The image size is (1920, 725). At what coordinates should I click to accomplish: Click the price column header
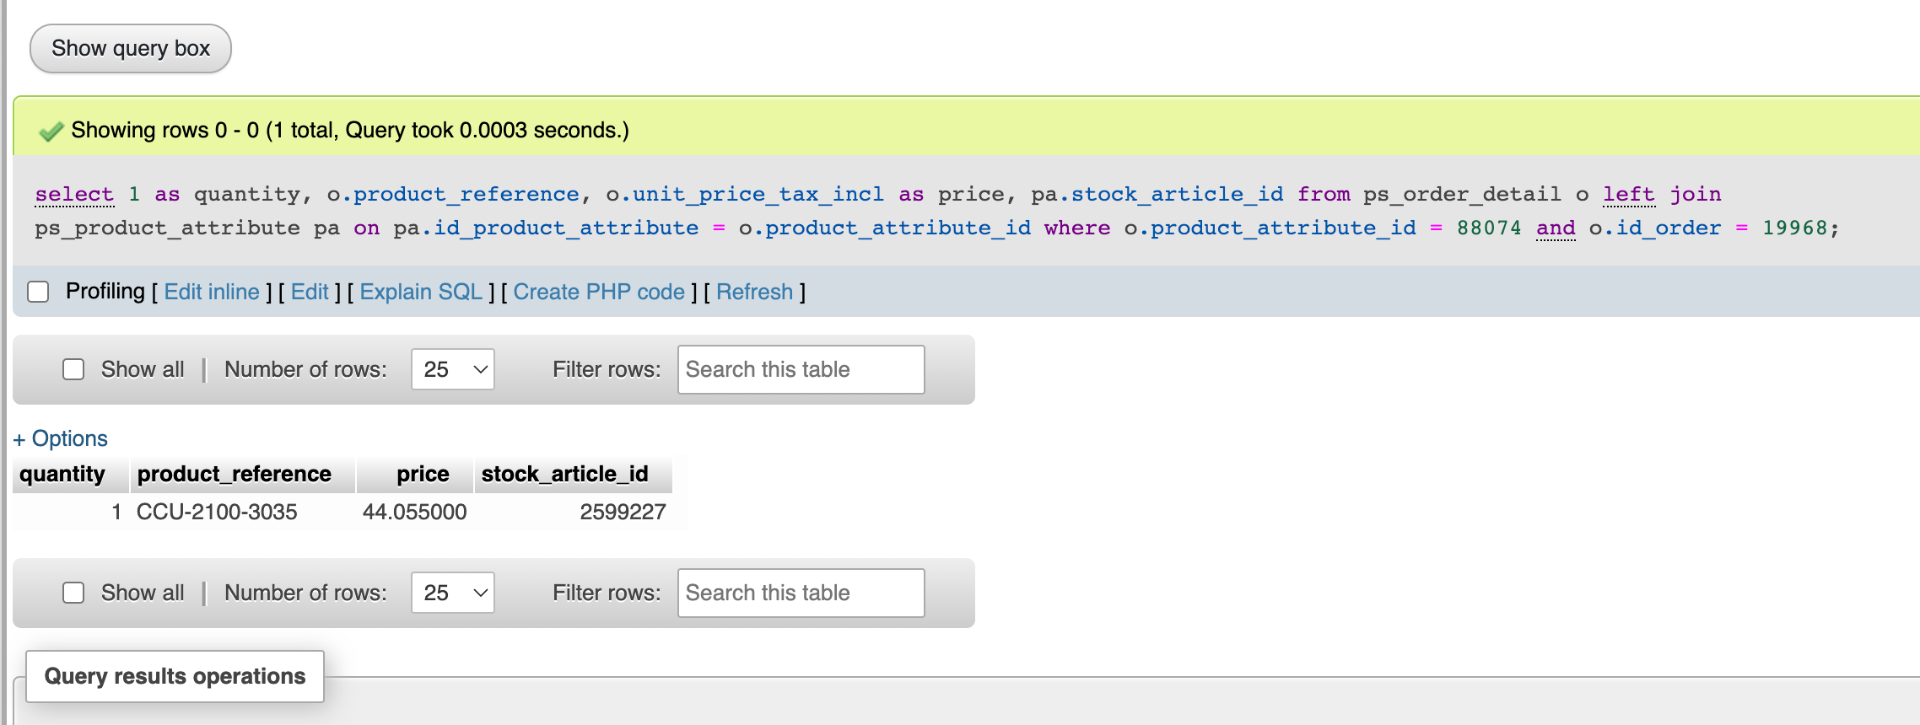422,474
